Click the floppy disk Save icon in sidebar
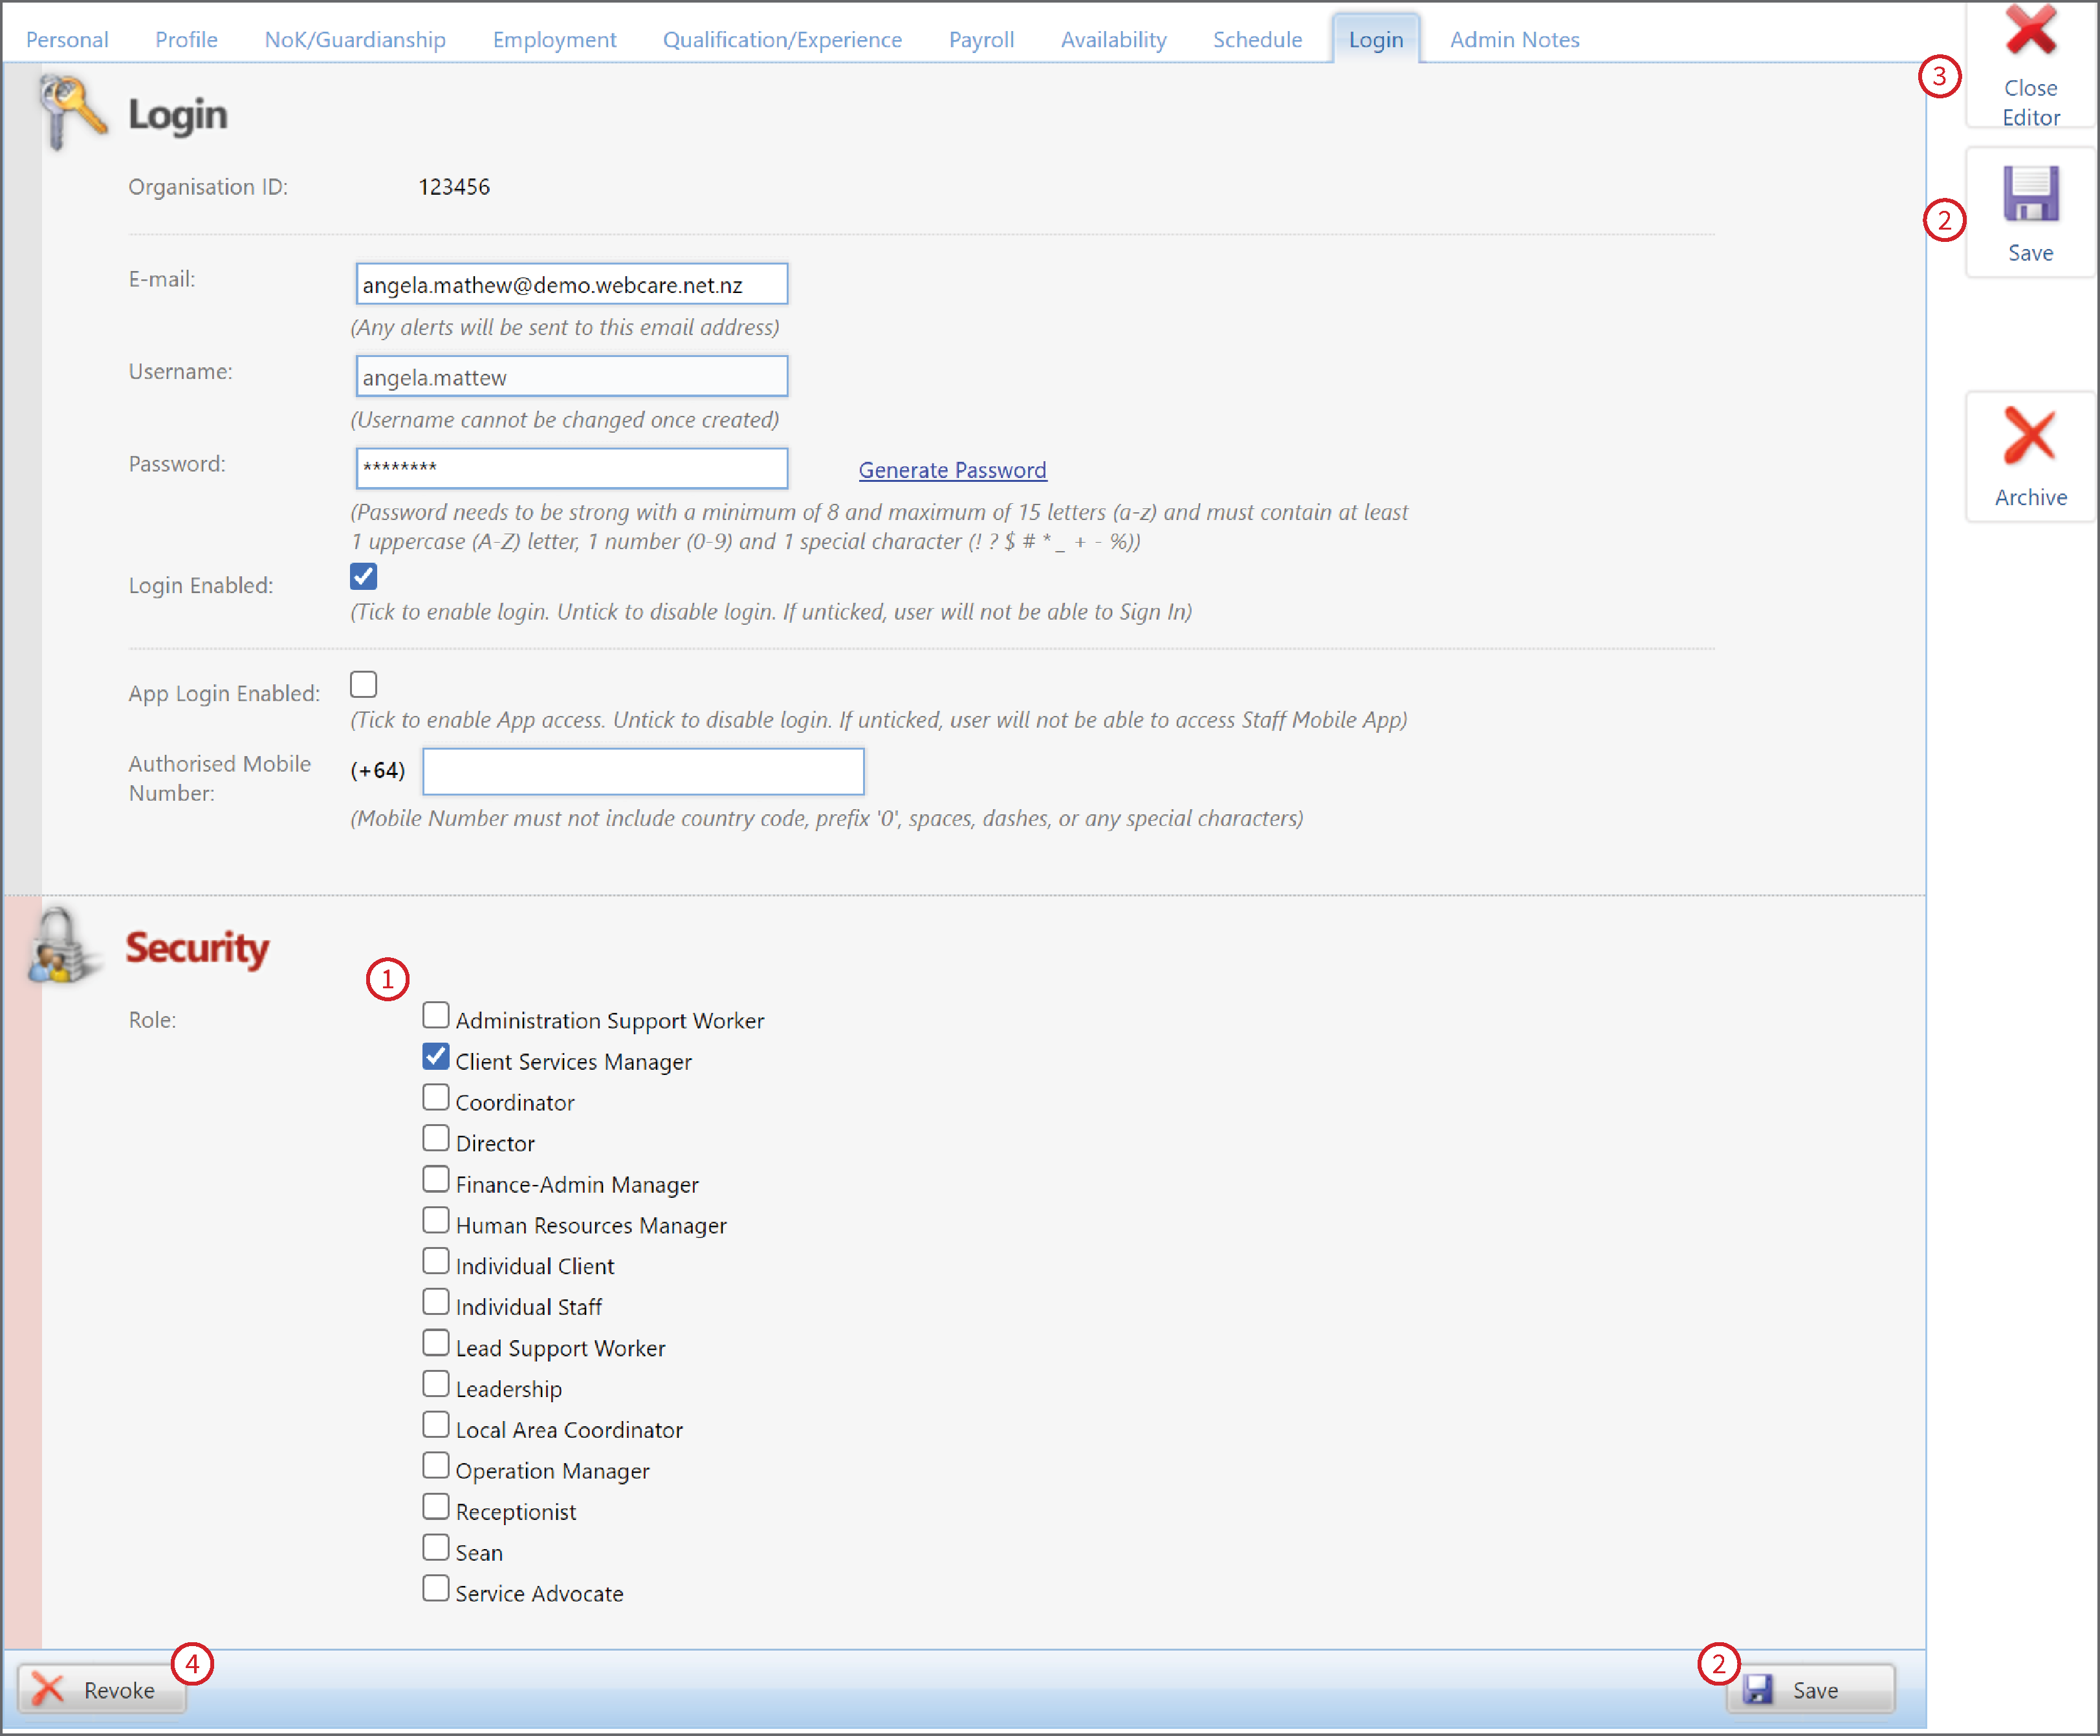 click(x=2031, y=193)
